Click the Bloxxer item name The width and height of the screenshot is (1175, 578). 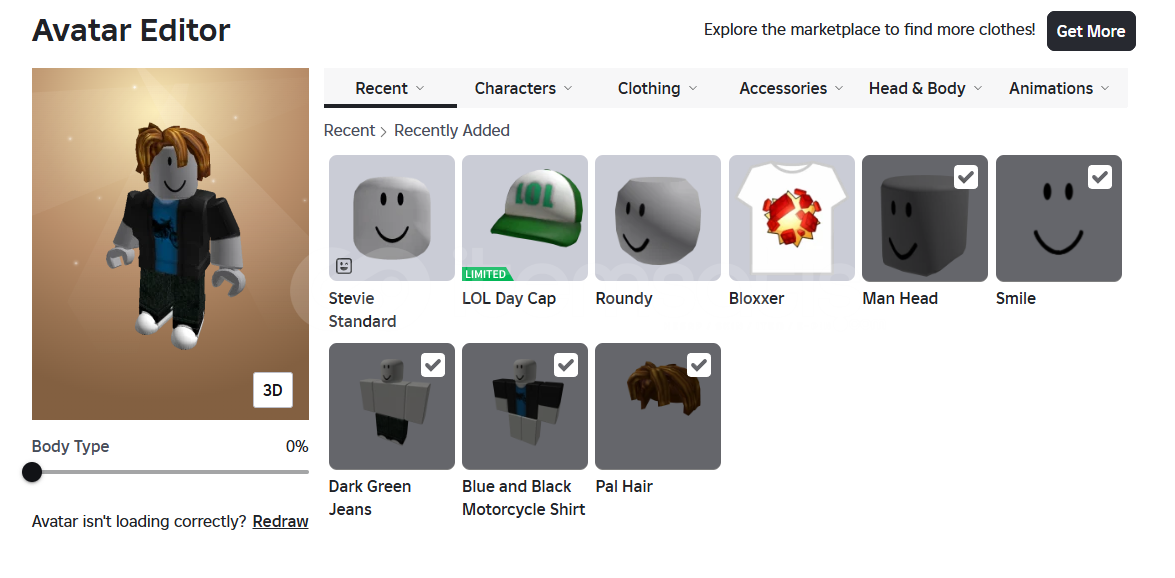point(757,298)
